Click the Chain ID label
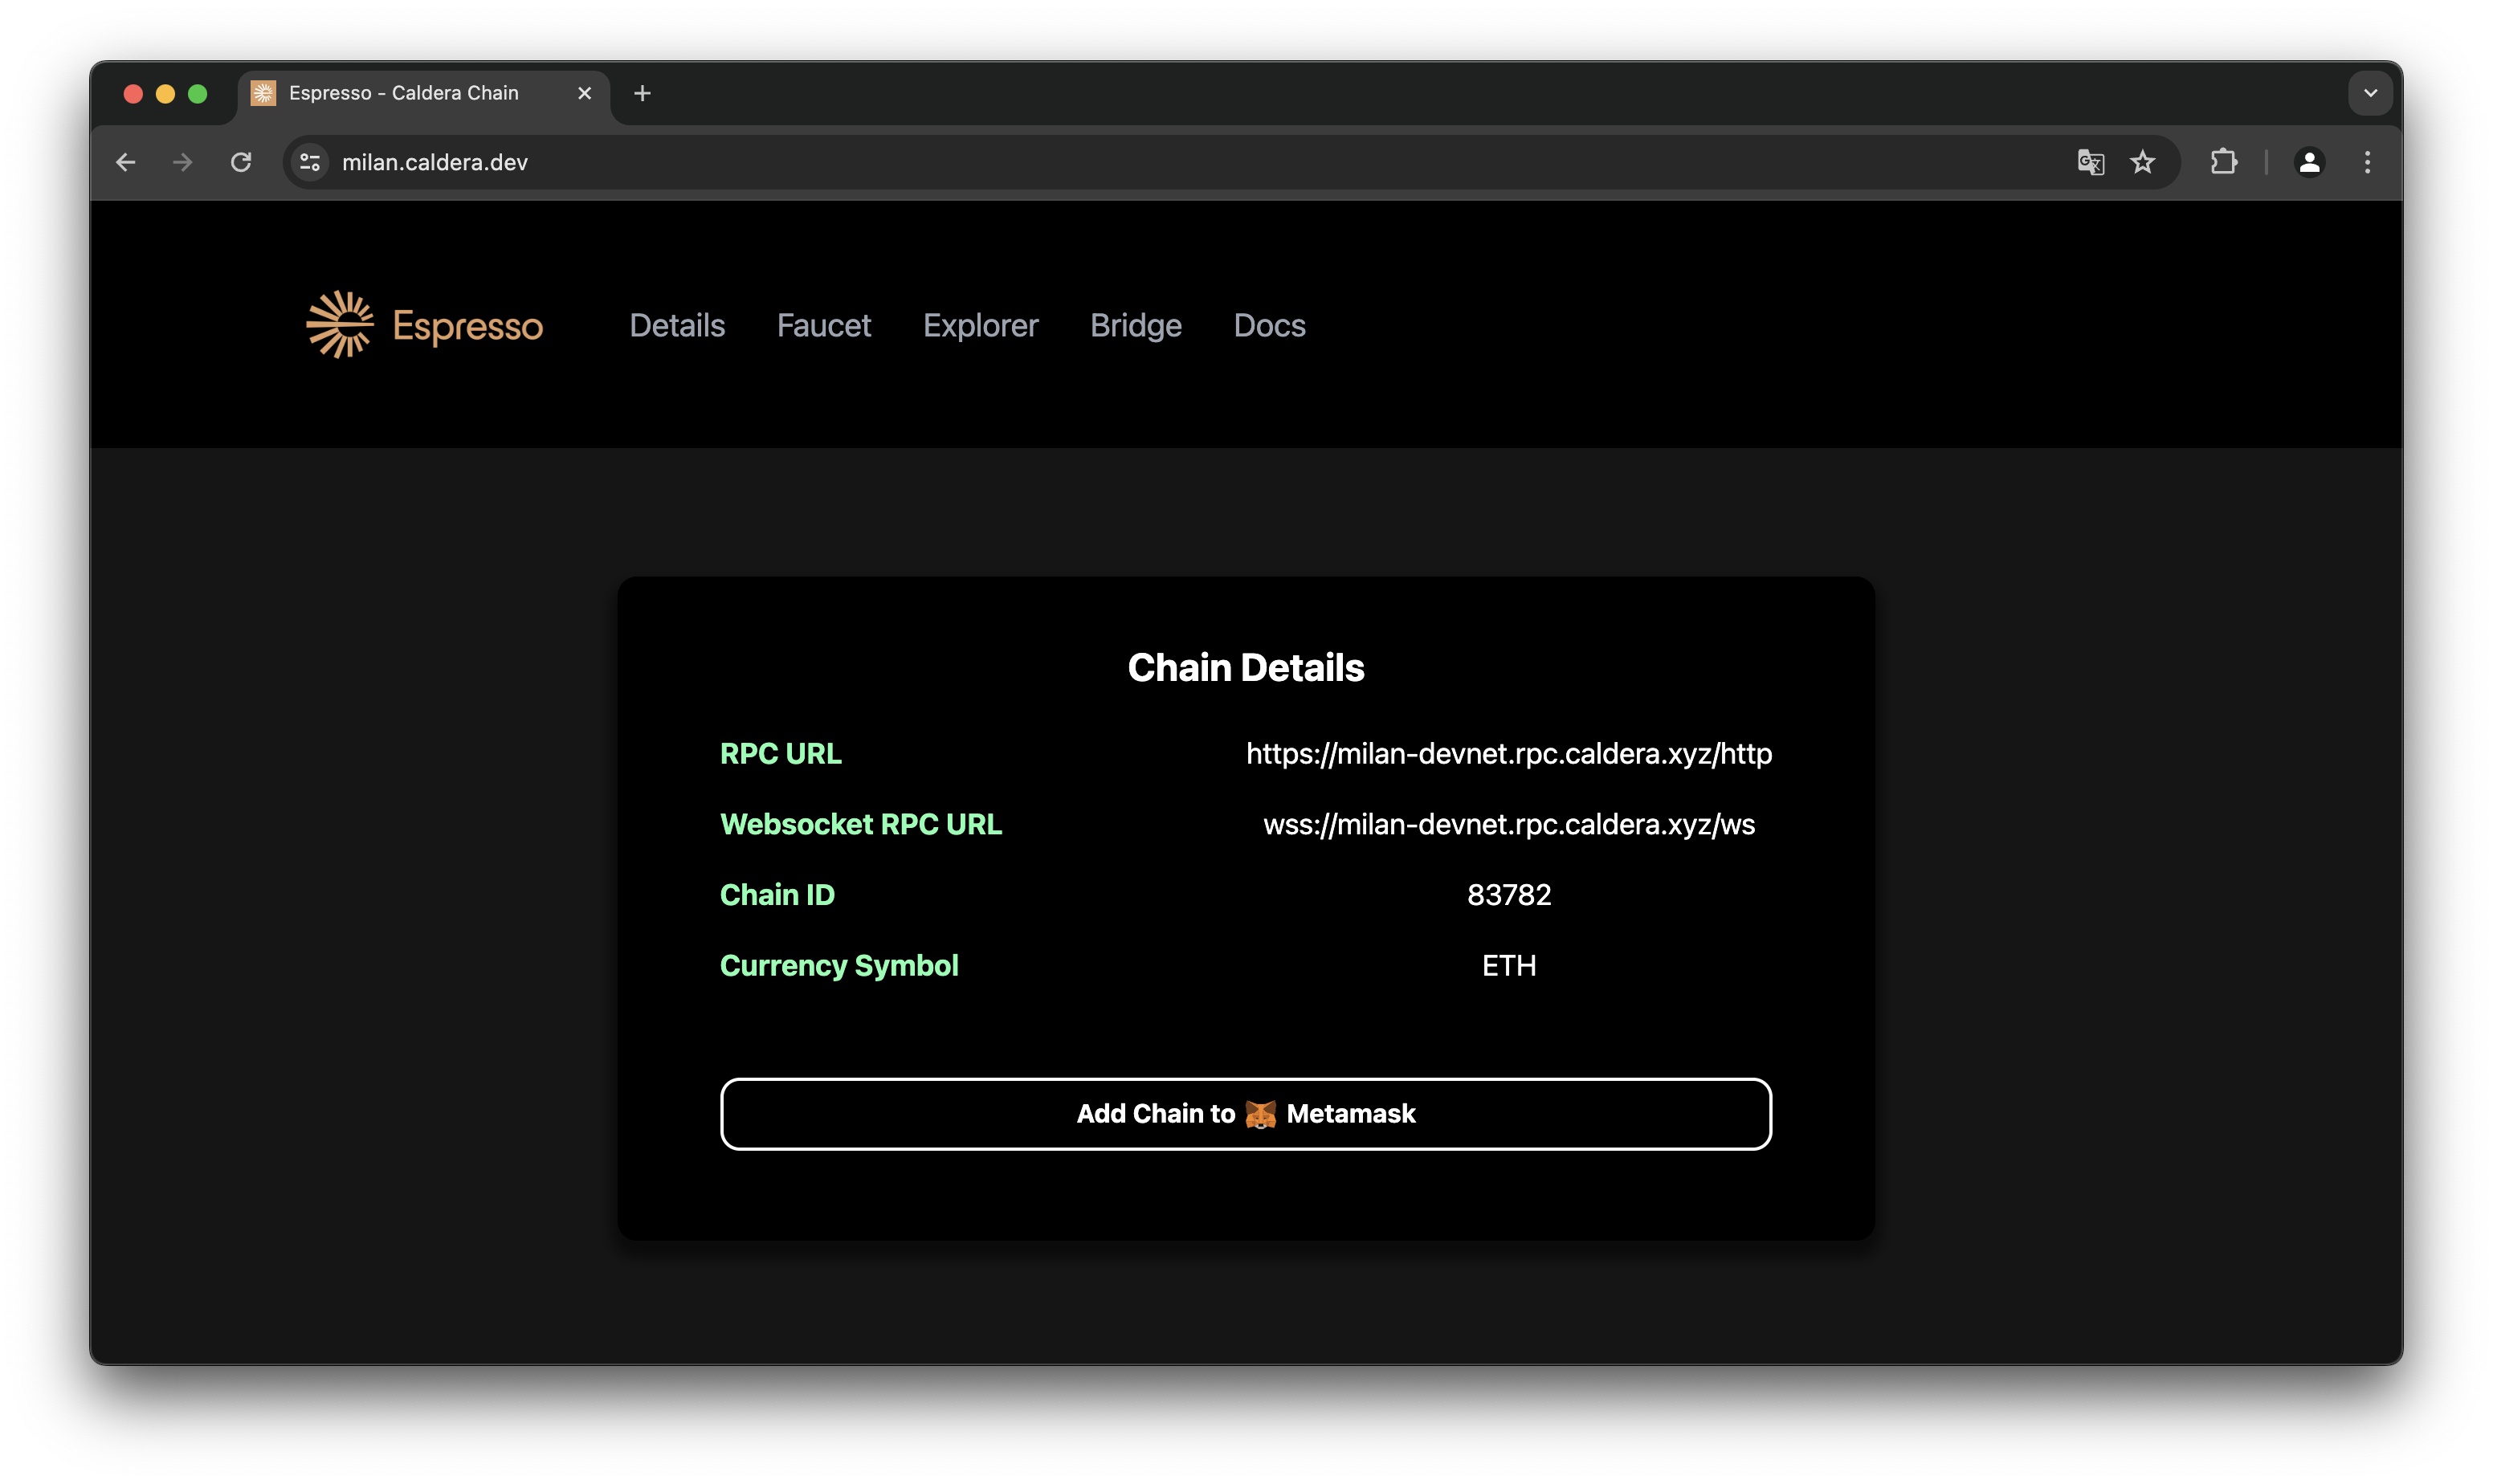Viewport: 2493px width, 1484px height. click(x=777, y=895)
